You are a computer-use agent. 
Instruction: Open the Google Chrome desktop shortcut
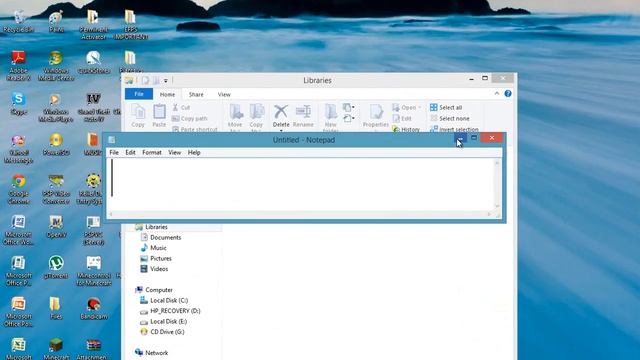pyautogui.click(x=18, y=189)
